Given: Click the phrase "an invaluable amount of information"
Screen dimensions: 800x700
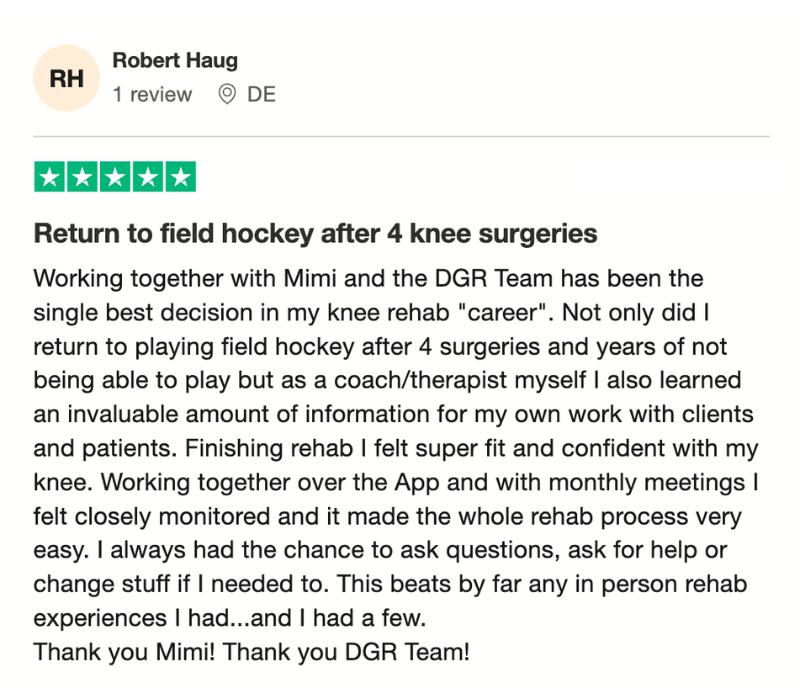Looking at the screenshot, I should [x=231, y=414].
